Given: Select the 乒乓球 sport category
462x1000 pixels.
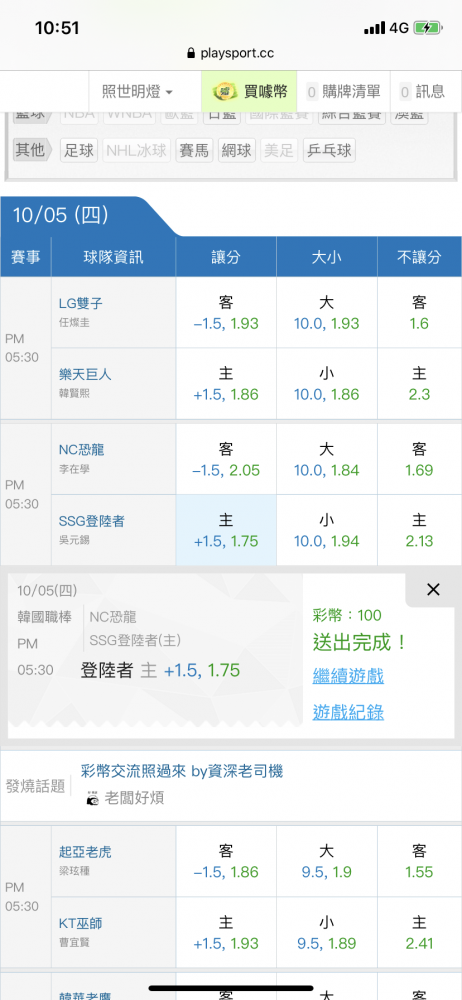Looking at the screenshot, I should click(329, 151).
